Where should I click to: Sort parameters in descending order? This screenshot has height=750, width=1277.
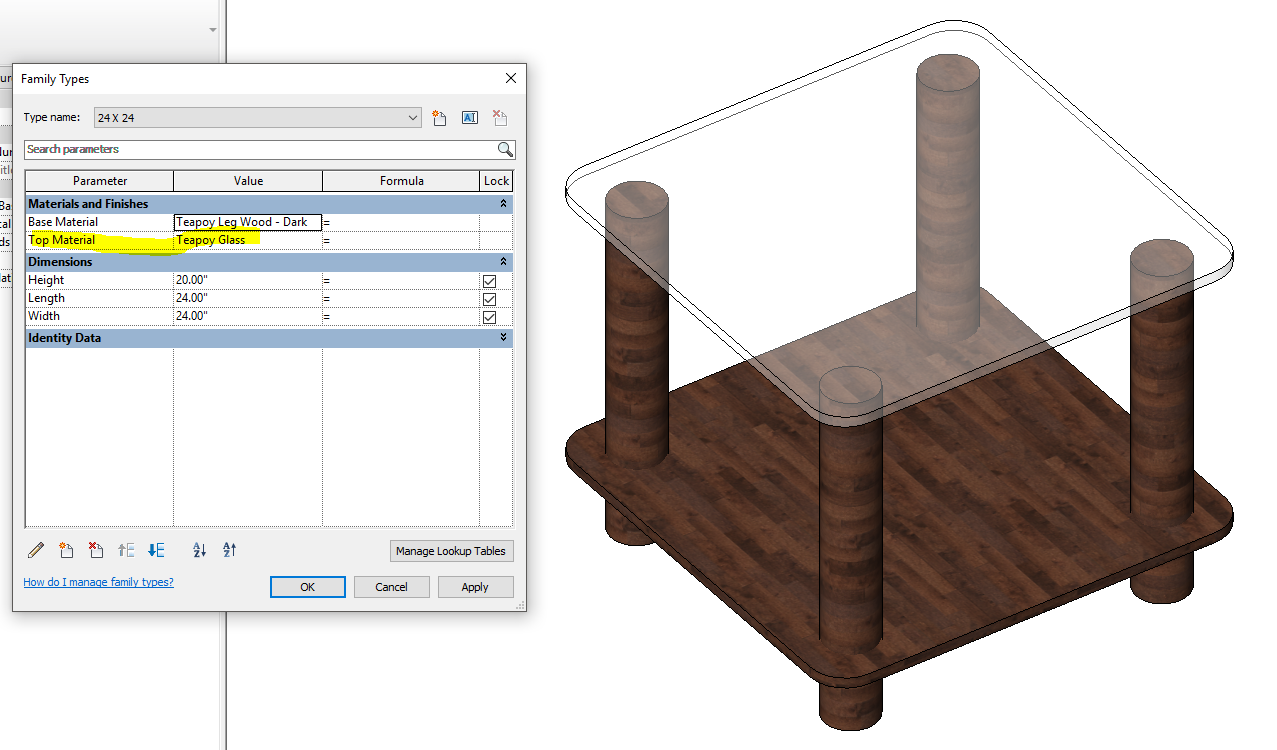click(228, 550)
